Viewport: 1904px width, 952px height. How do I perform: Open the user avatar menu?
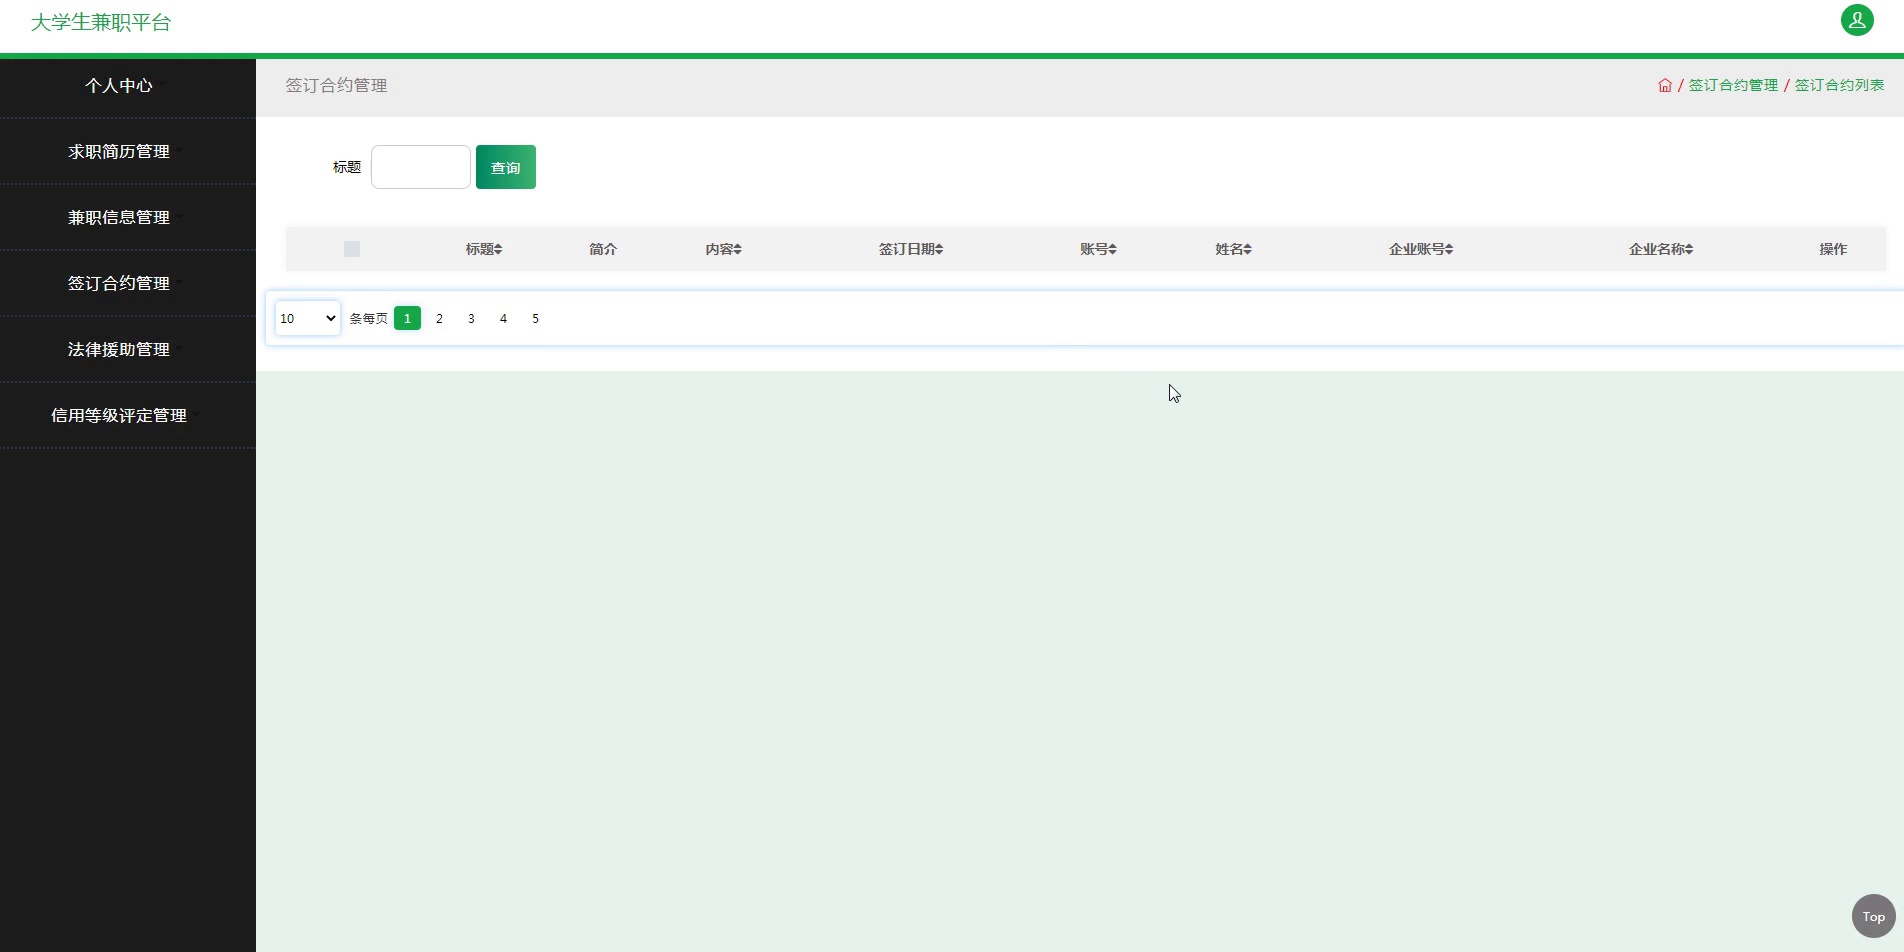1857,20
